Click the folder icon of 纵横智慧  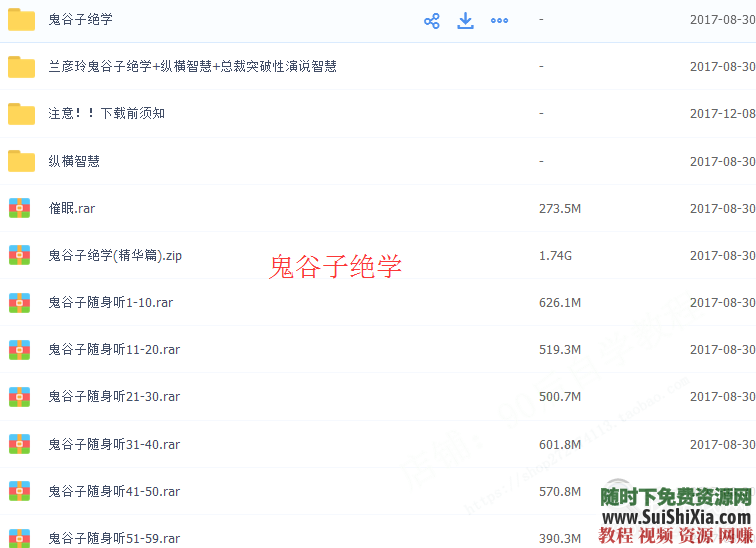[21, 161]
